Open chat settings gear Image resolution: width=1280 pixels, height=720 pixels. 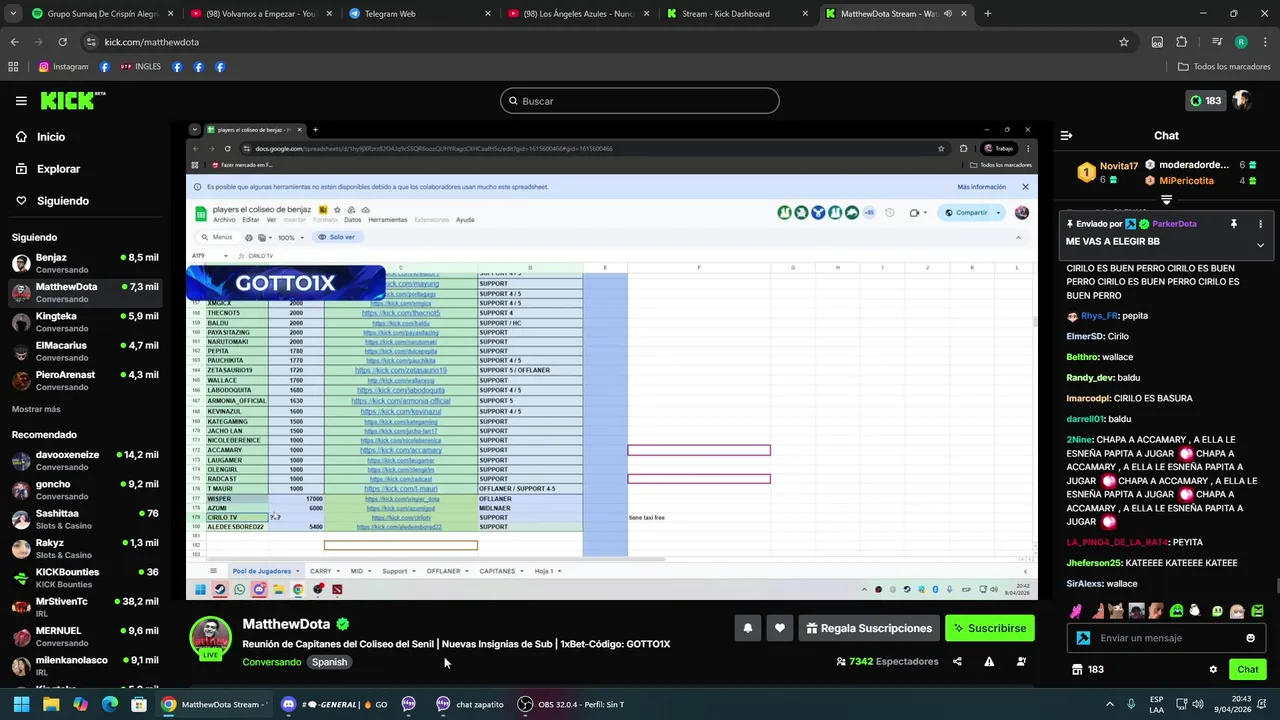click(1213, 670)
